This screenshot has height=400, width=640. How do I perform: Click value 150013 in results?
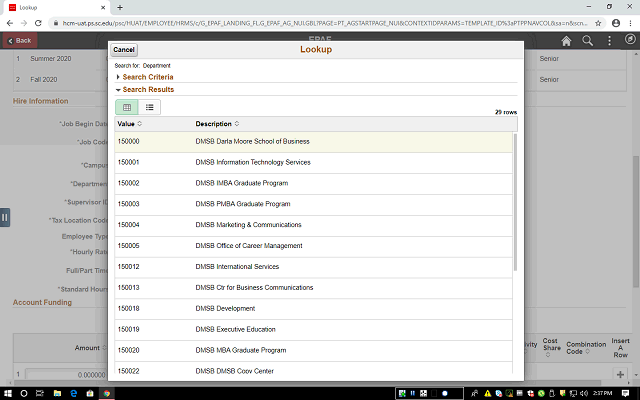pos(128,287)
